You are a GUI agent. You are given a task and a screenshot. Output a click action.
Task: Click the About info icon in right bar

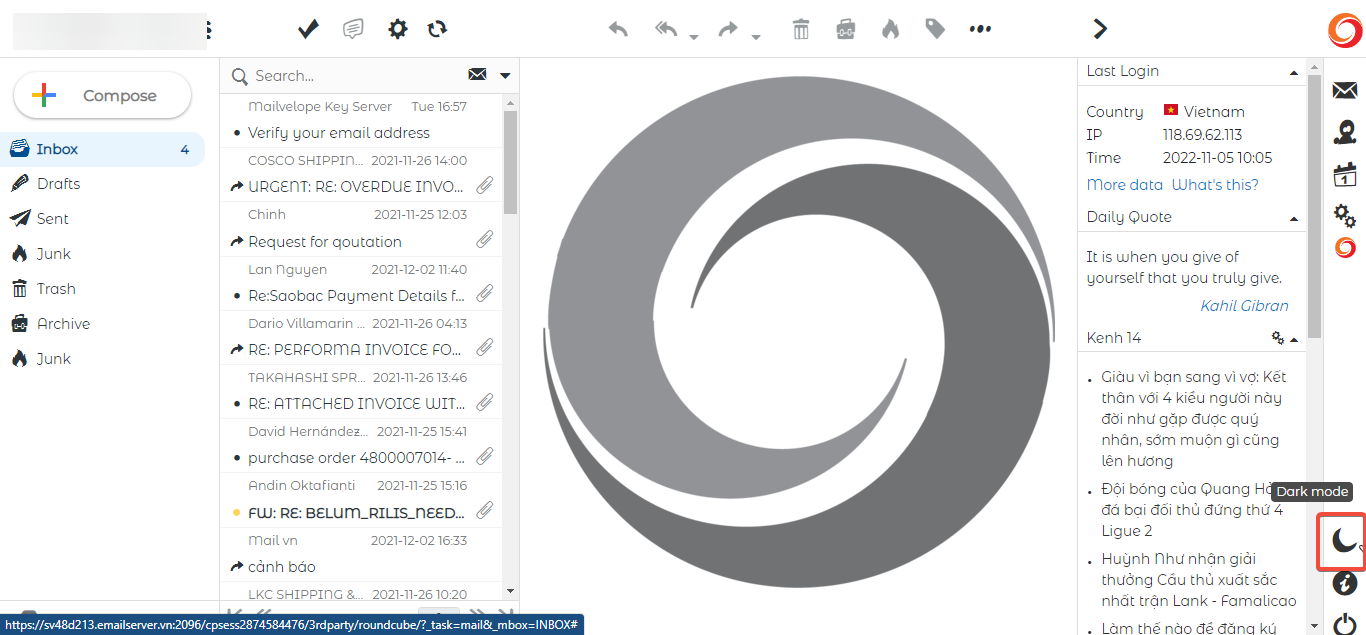coord(1345,582)
